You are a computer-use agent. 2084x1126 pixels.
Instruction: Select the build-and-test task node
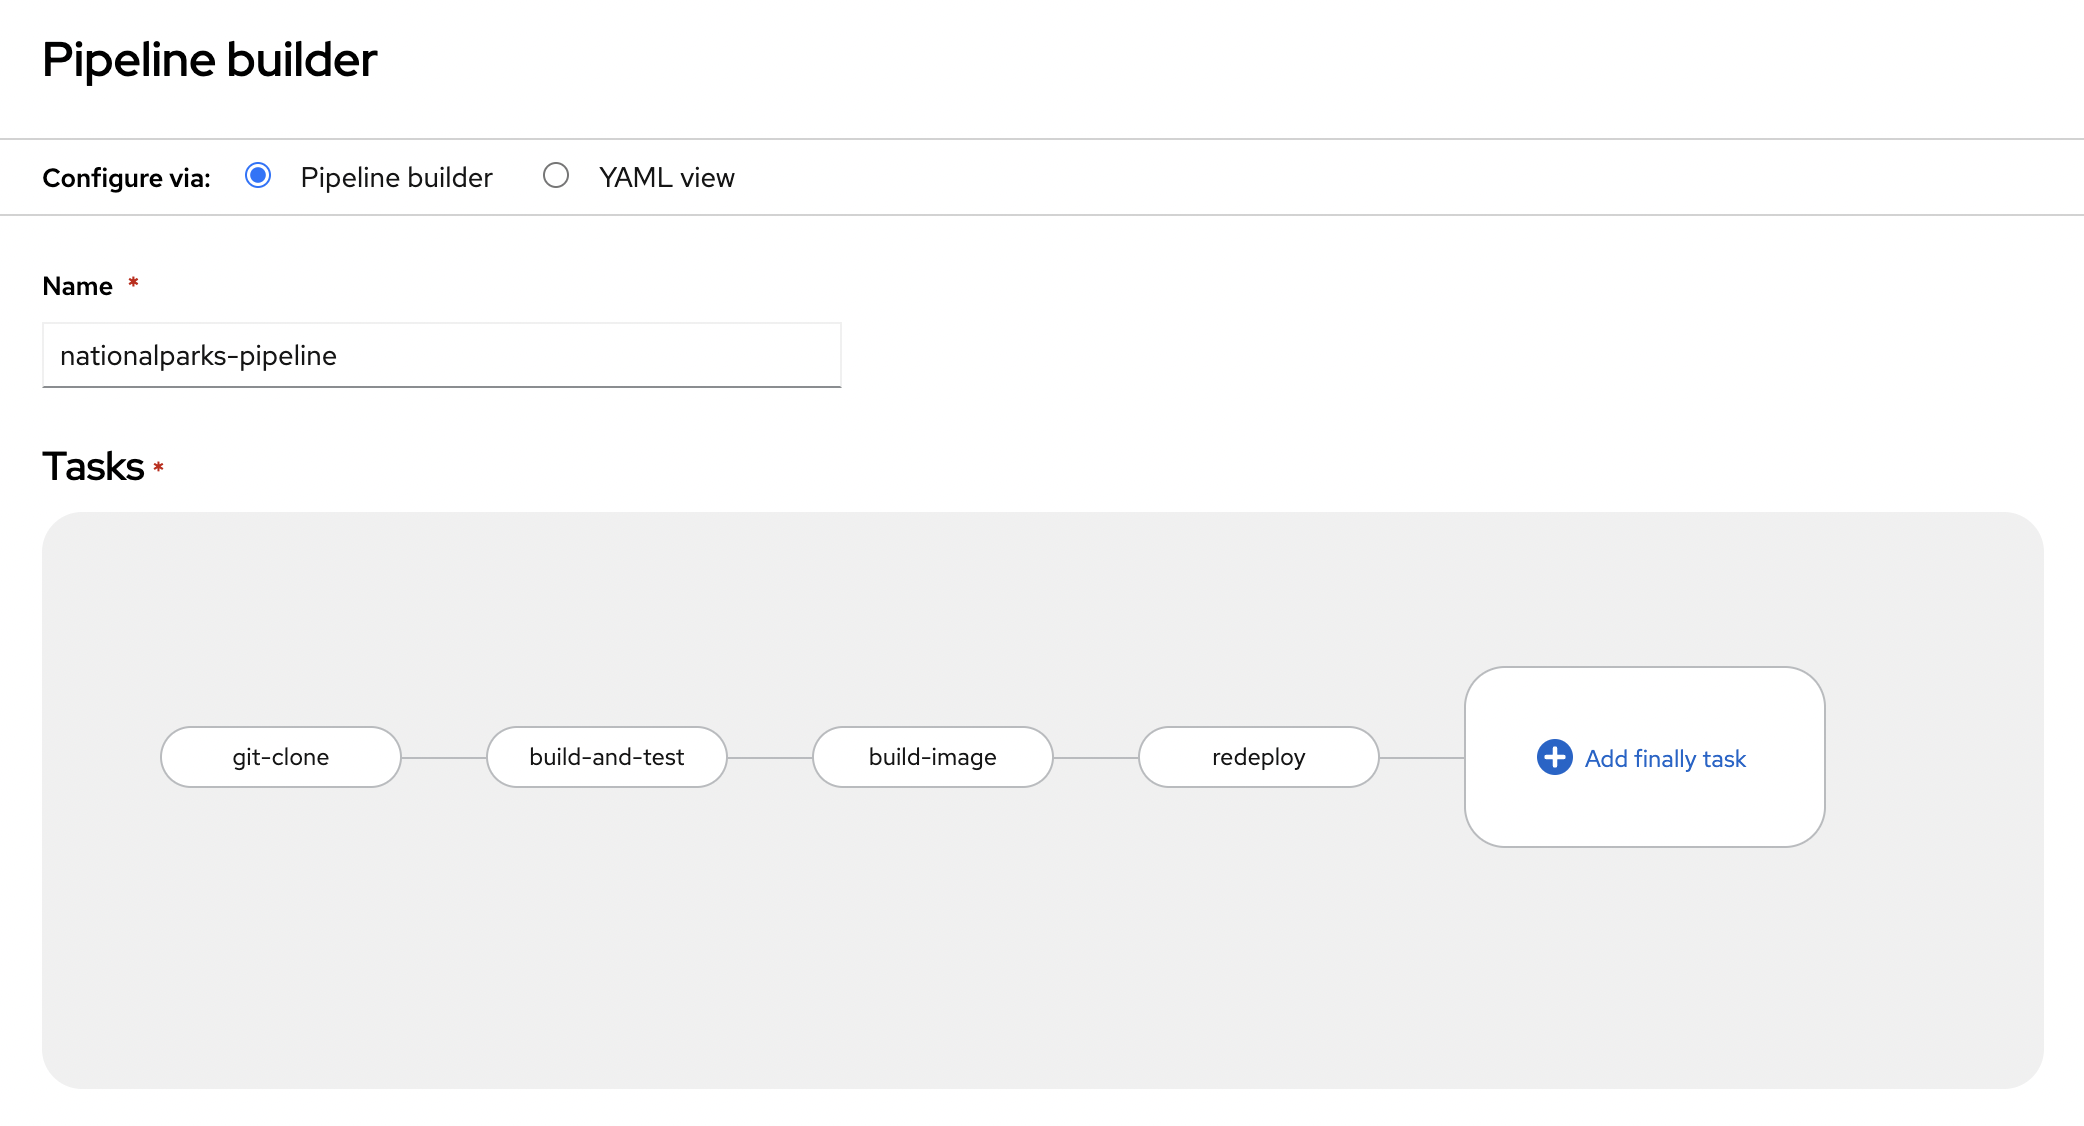607,757
